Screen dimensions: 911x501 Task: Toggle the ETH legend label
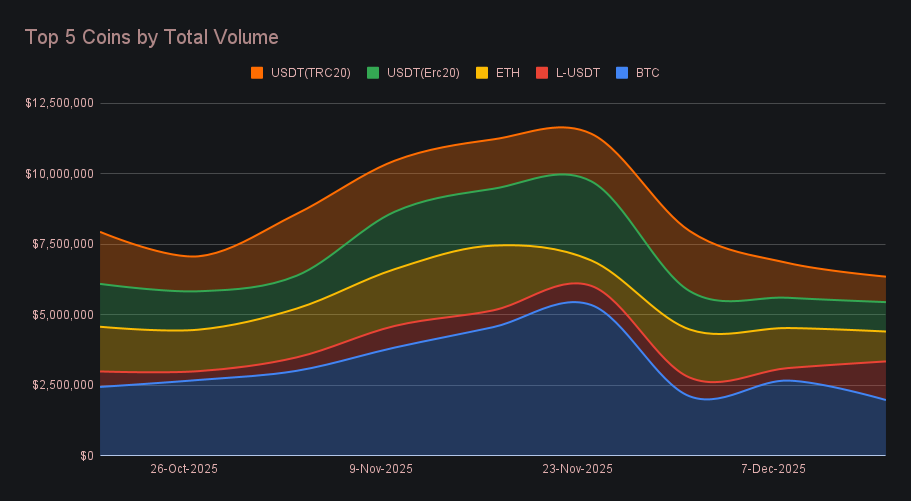507,73
